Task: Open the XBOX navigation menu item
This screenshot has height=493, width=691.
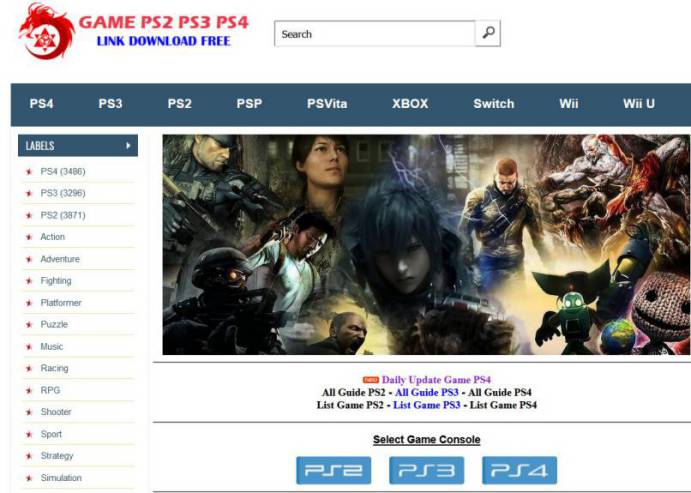Action: [x=410, y=104]
